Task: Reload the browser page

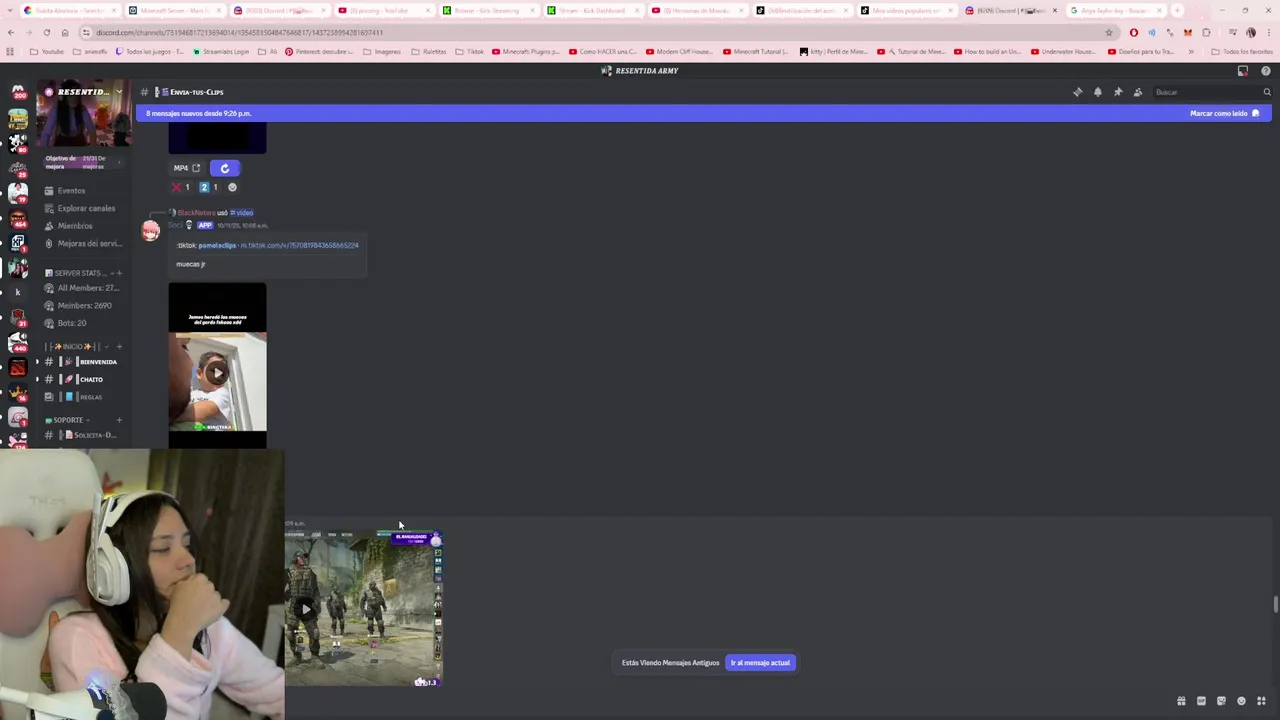Action: click(47, 32)
